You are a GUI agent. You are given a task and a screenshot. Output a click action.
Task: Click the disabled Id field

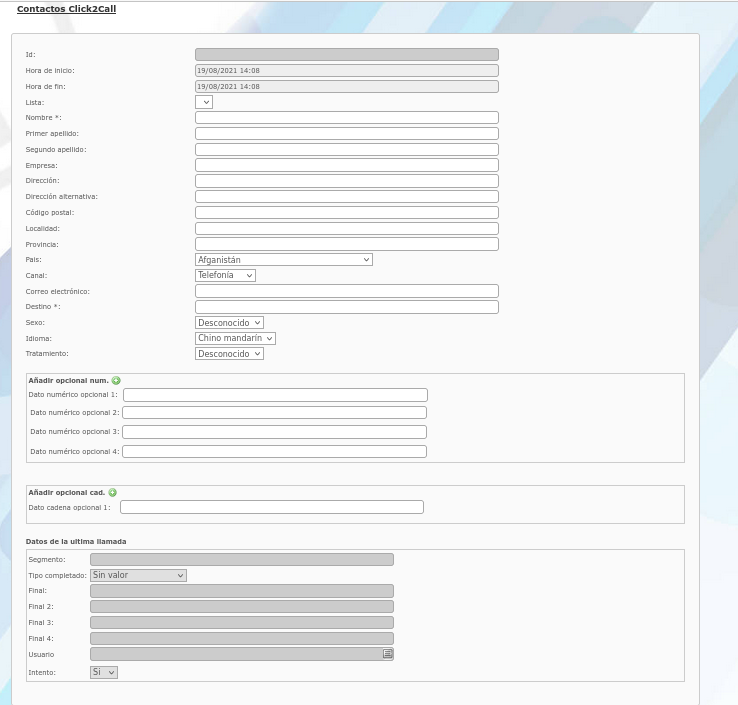pos(347,55)
